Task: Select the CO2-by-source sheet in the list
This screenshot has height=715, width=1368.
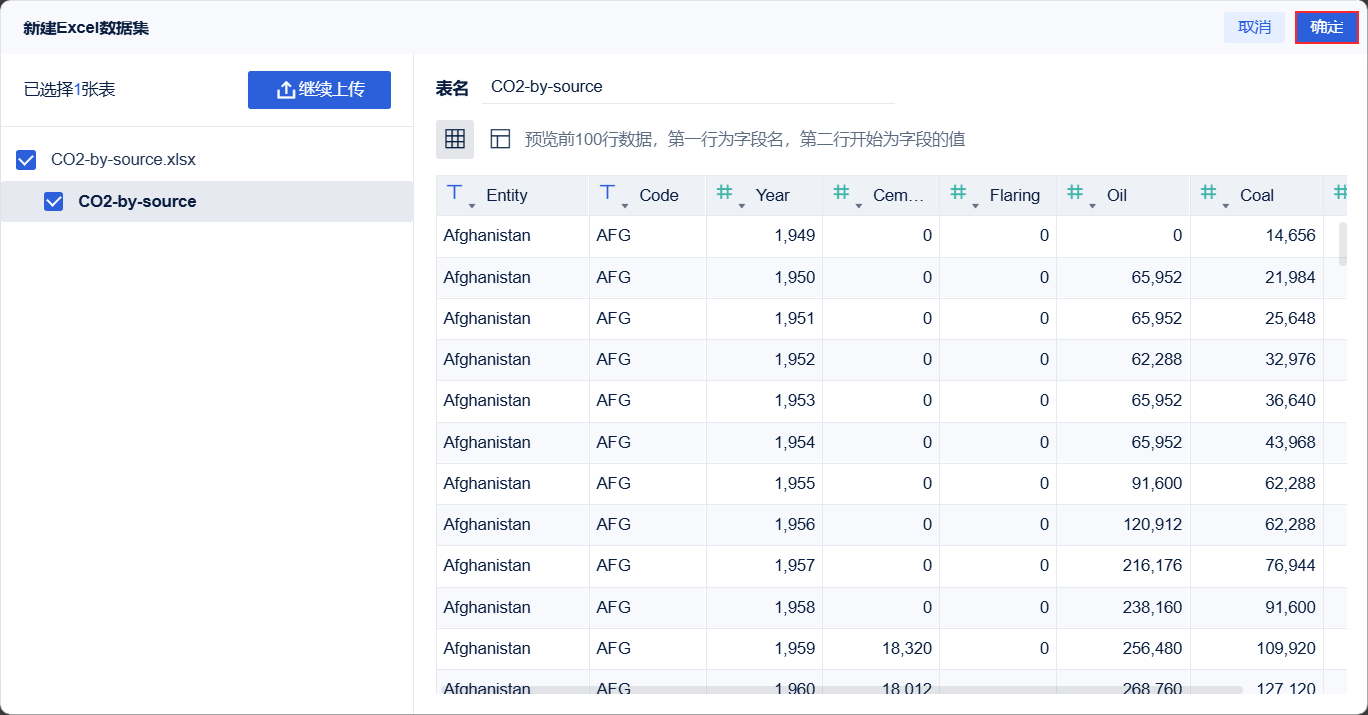Action: [137, 202]
